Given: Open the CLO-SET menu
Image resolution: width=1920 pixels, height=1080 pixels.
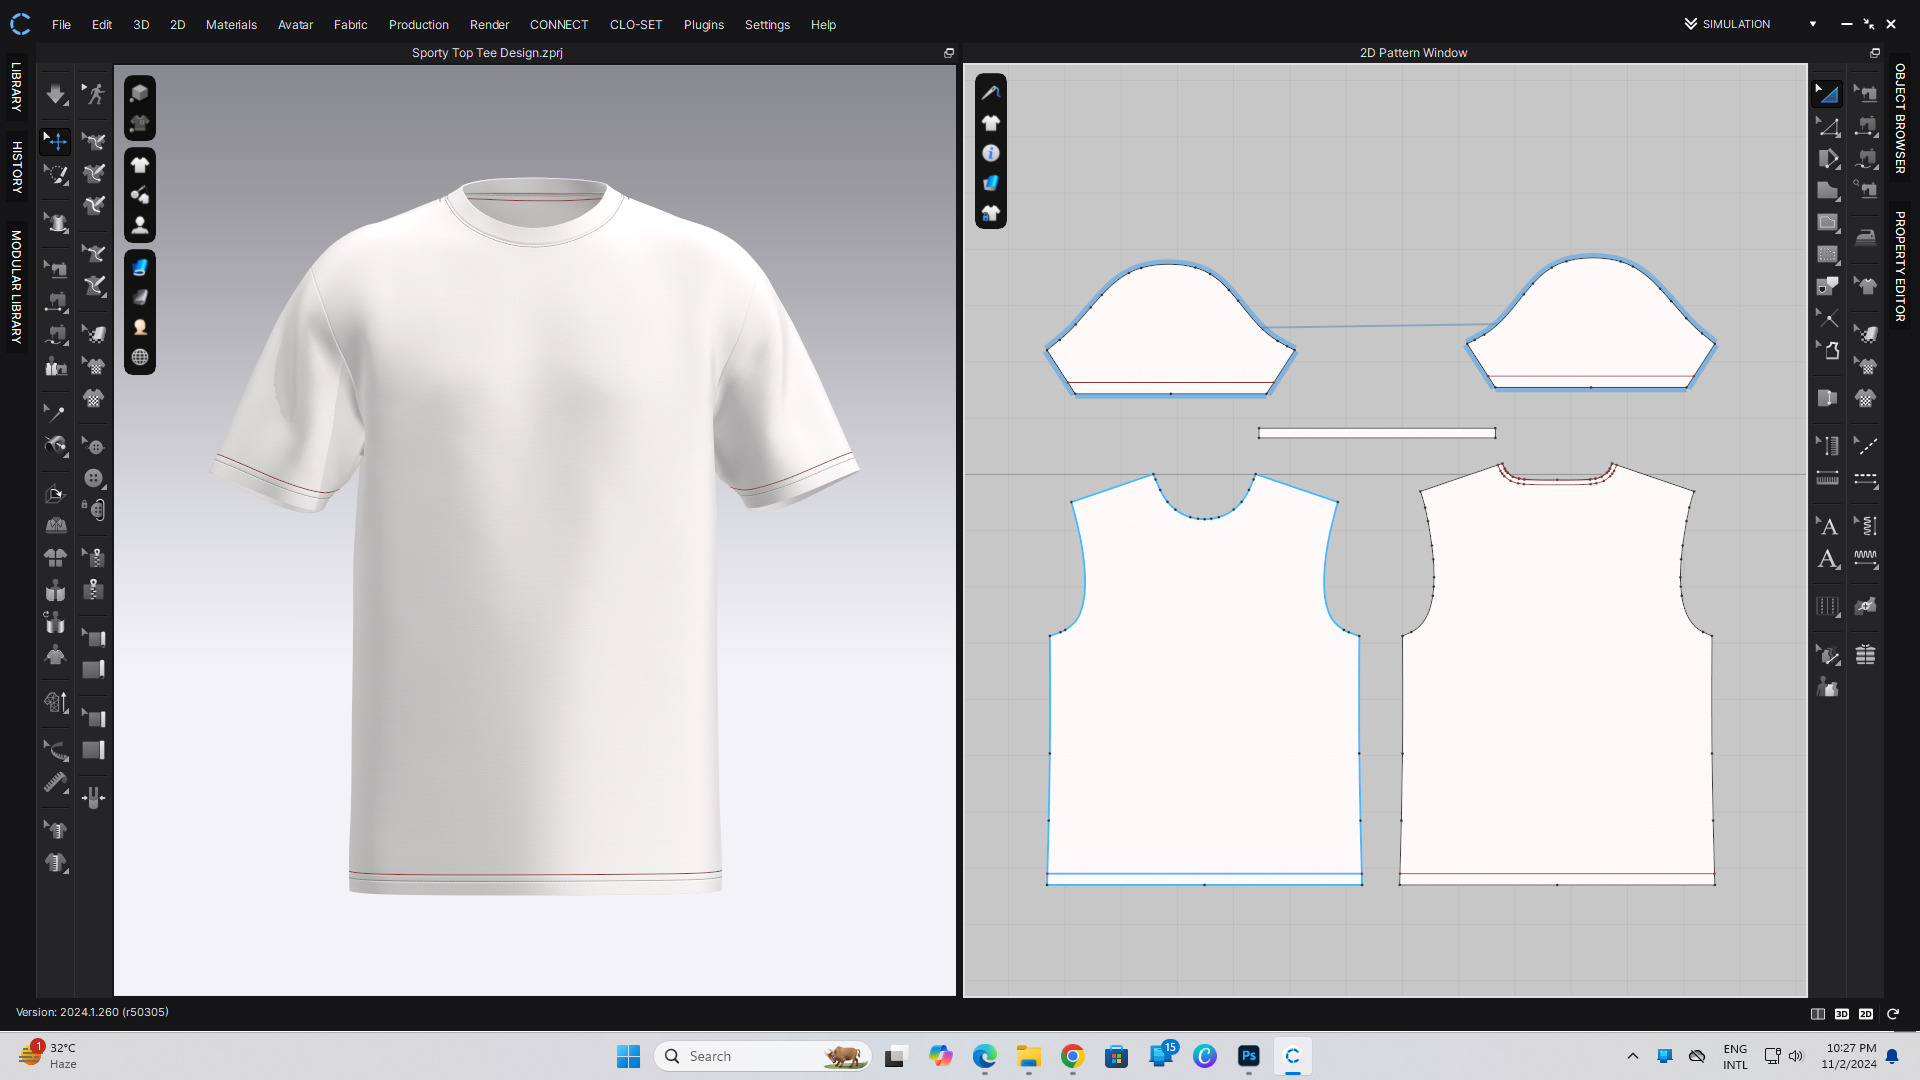Looking at the screenshot, I should pos(635,24).
